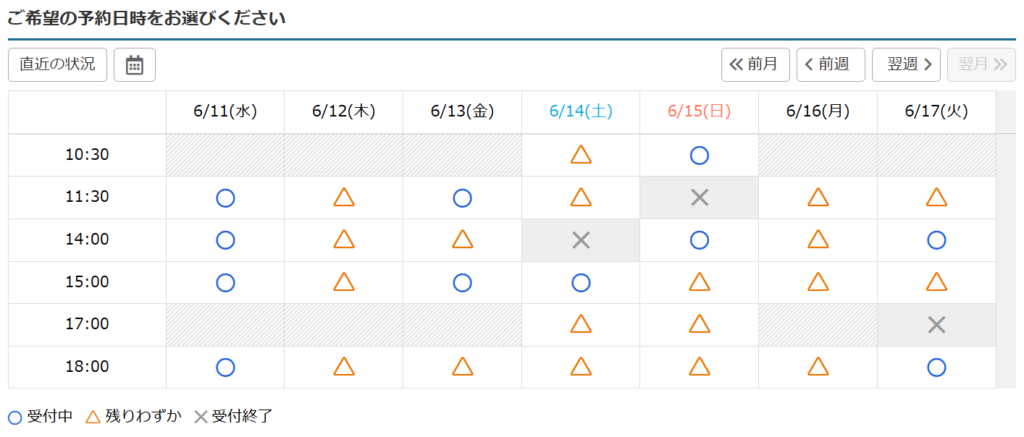Open the calendar date picker icon

[135, 65]
